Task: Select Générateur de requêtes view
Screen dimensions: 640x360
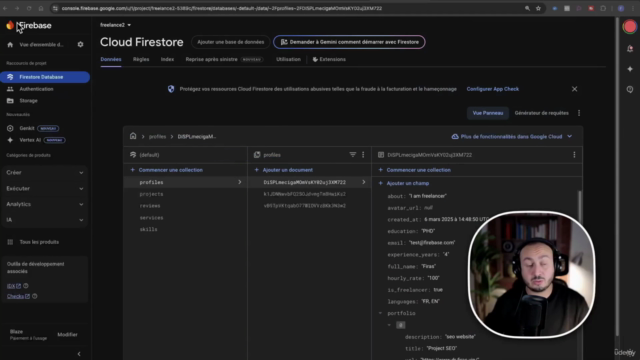Action: coord(541,113)
